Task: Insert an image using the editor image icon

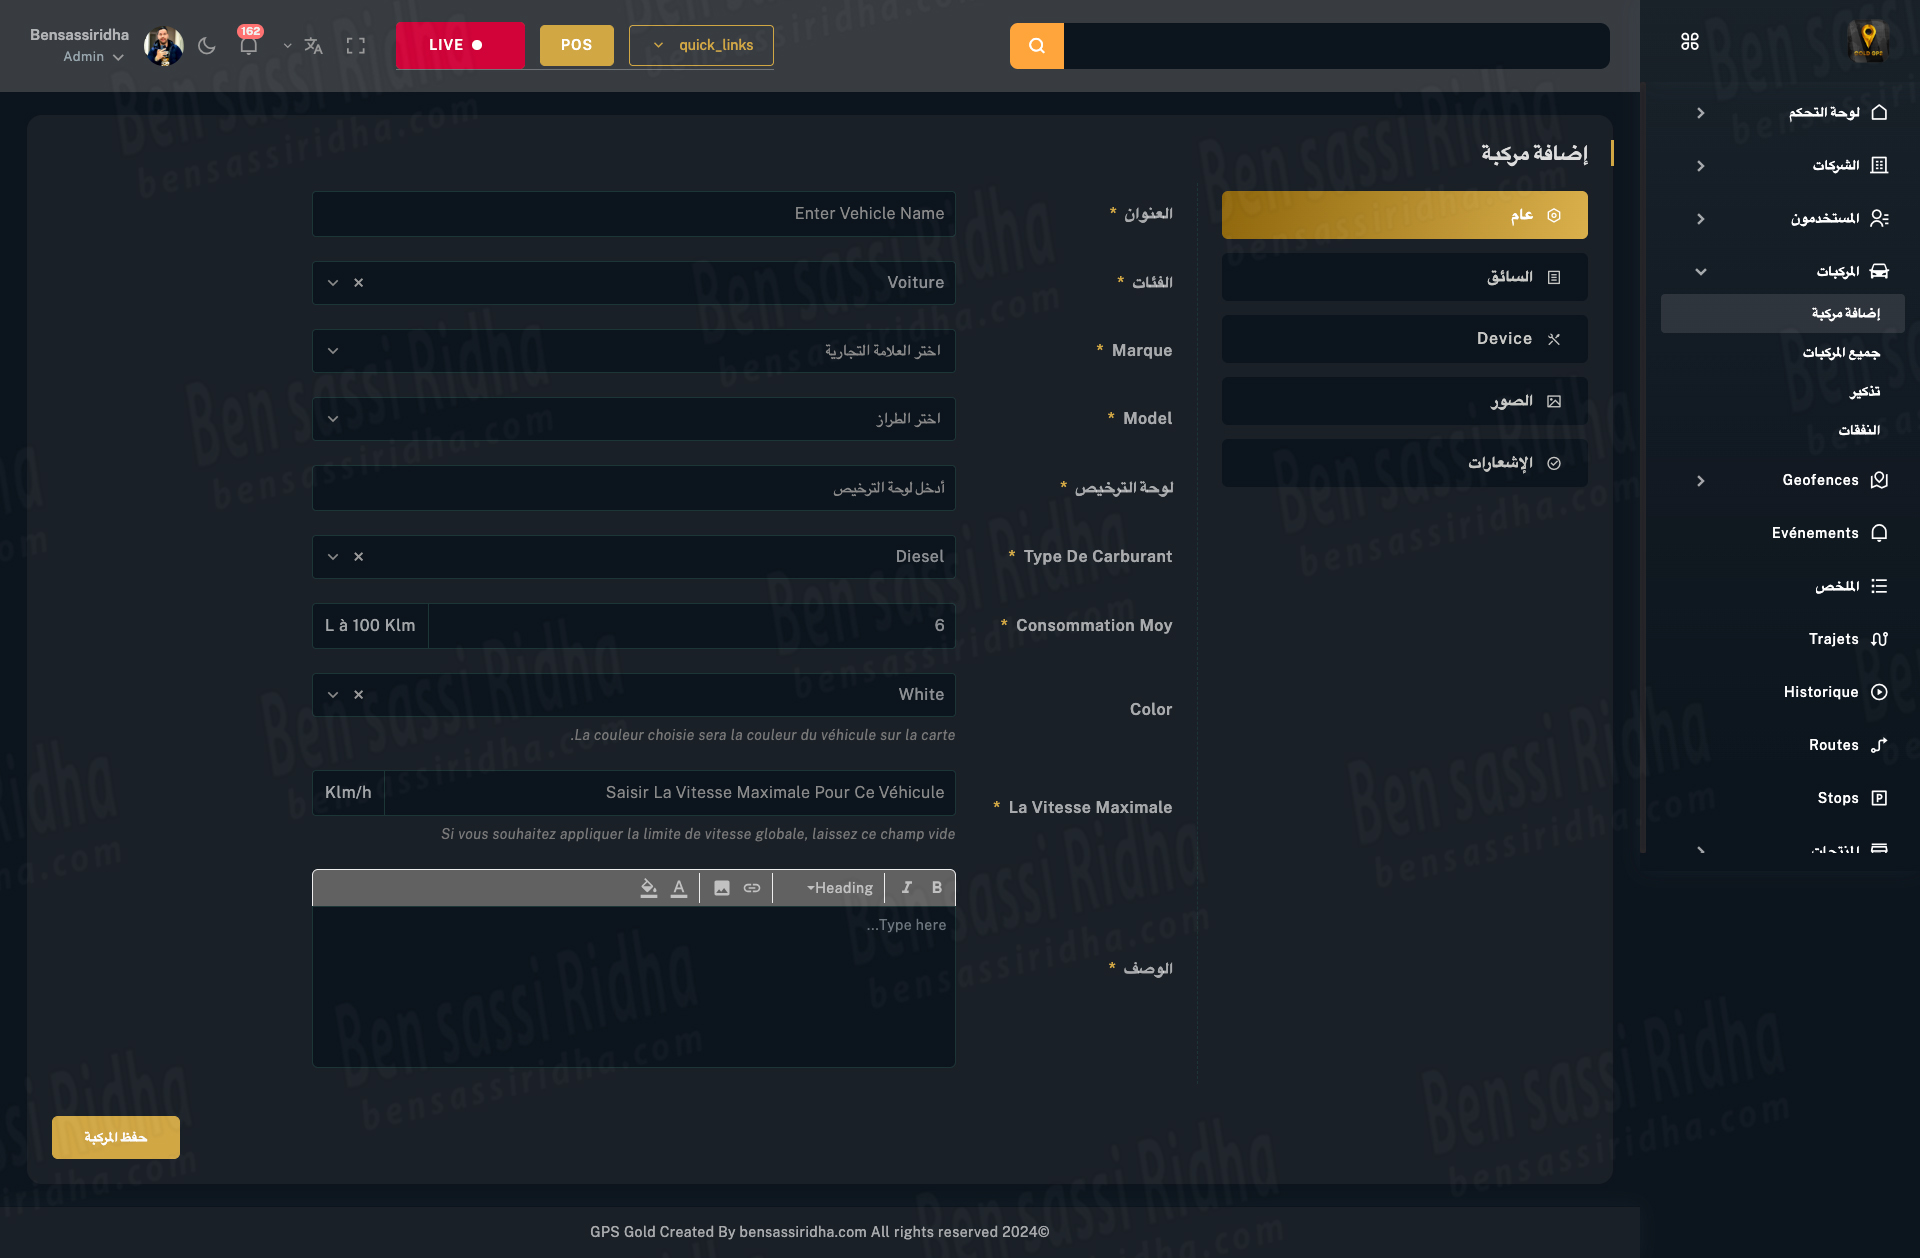Action: [721, 888]
